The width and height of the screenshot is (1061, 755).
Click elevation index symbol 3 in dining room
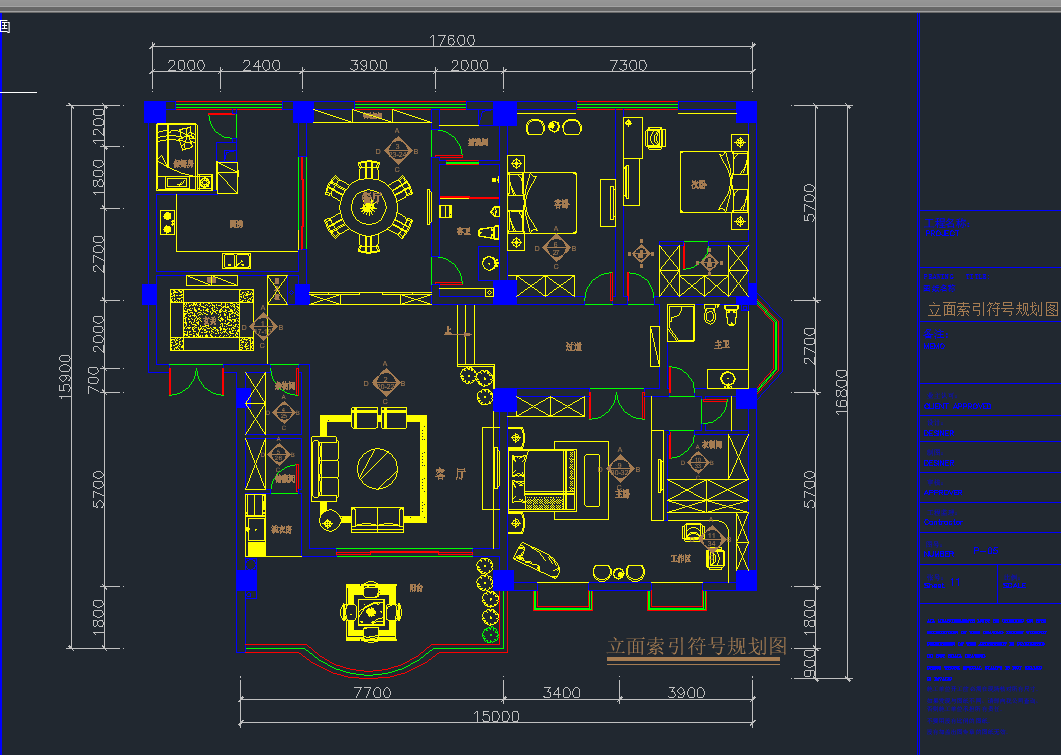point(397,151)
